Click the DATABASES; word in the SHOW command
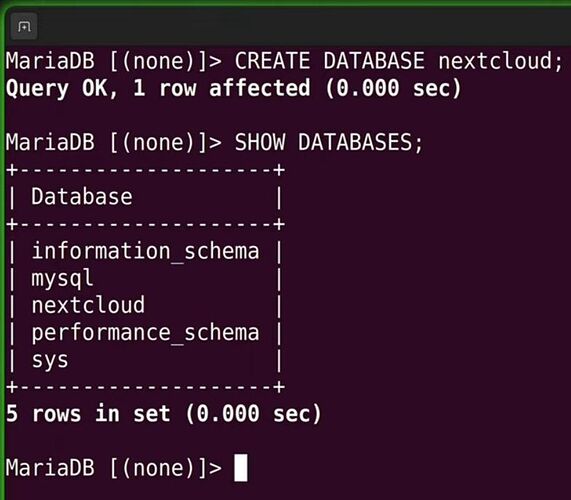 [x=360, y=142]
